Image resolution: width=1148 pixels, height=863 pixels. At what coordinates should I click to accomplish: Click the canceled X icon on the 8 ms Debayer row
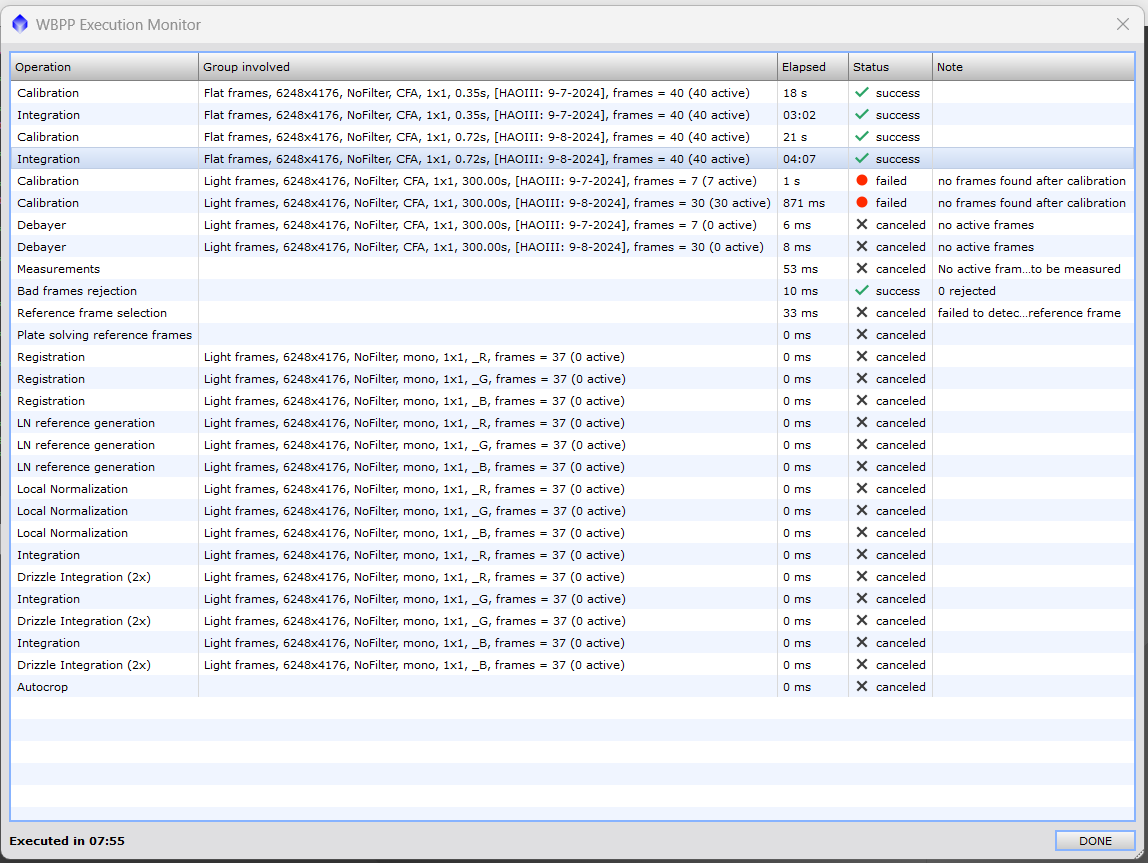click(x=862, y=247)
